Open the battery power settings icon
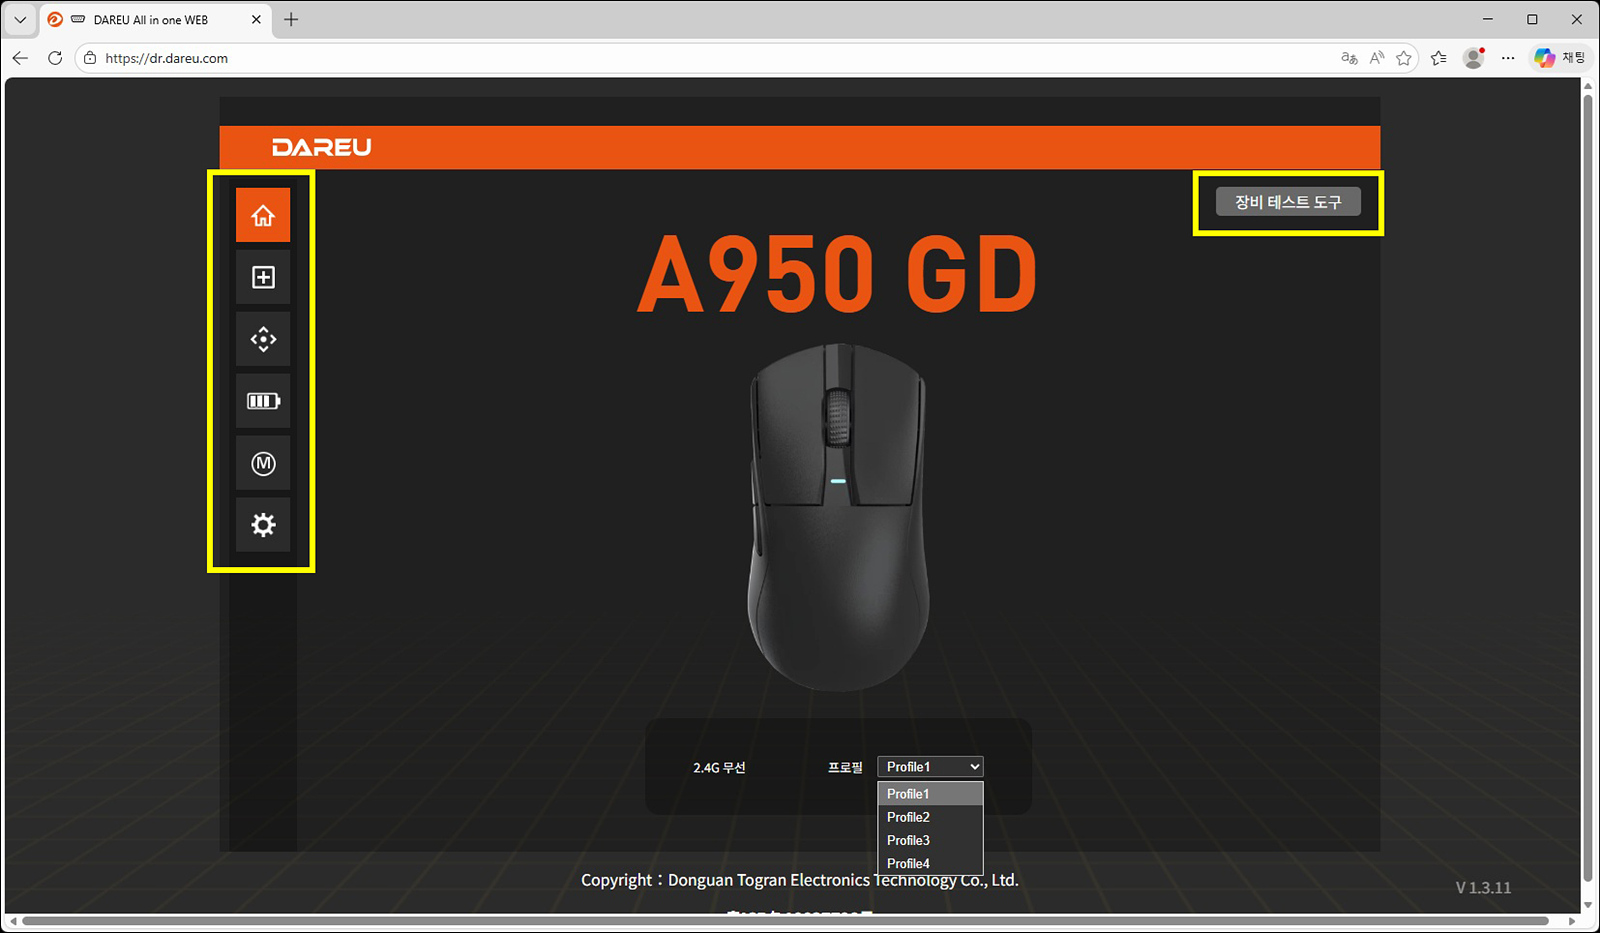1600x933 pixels. pyautogui.click(x=263, y=401)
